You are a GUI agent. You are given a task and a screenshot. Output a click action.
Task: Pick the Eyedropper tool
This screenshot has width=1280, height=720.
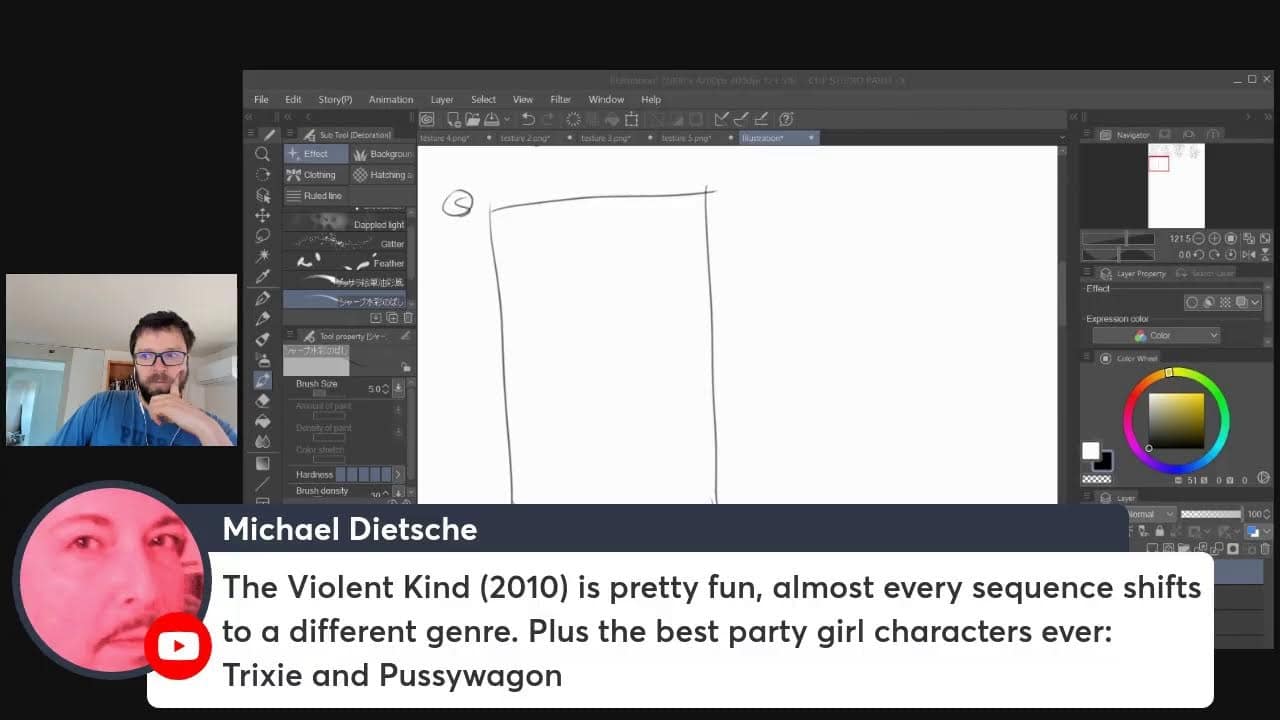pos(262,277)
